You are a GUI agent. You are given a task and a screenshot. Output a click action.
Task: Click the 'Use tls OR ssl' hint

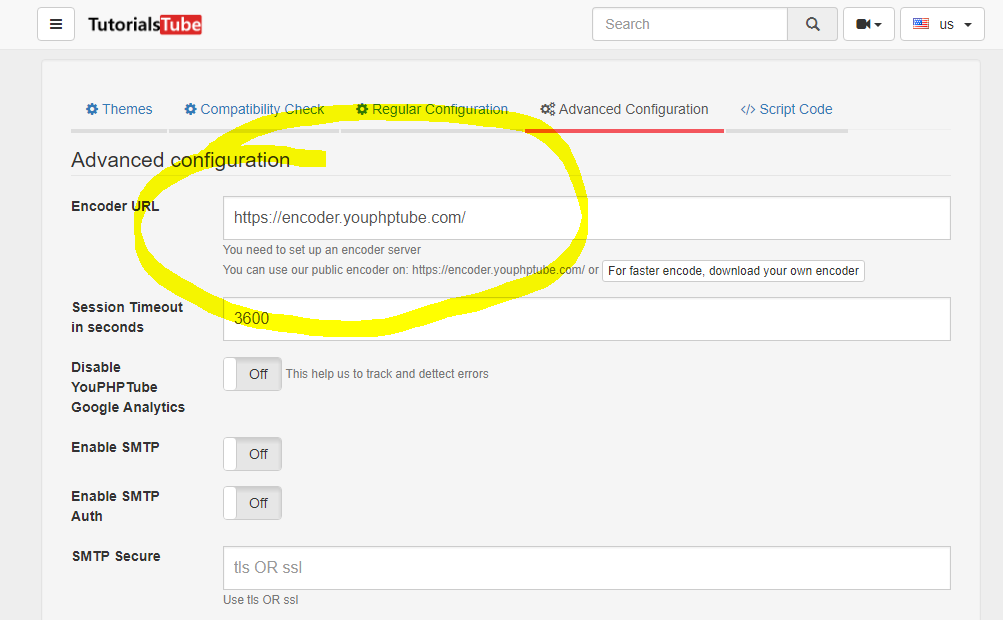pyautogui.click(x=260, y=600)
